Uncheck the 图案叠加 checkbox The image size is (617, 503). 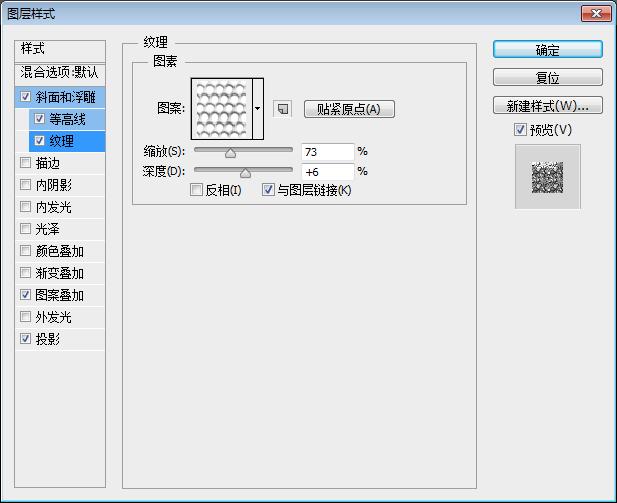(26, 295)
